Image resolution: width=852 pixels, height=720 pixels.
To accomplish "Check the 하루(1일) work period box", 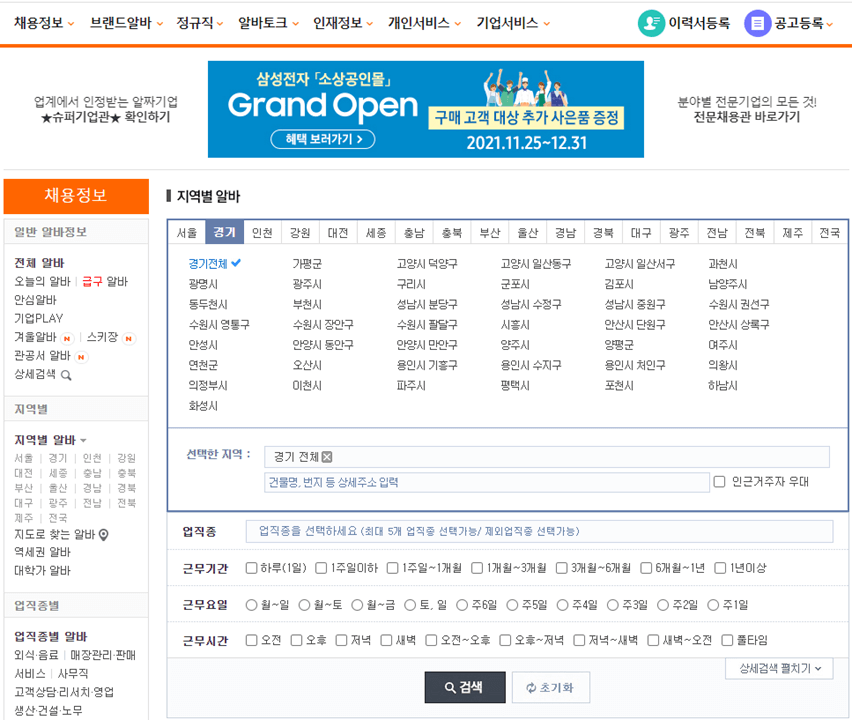I will [x=251, y=568].
